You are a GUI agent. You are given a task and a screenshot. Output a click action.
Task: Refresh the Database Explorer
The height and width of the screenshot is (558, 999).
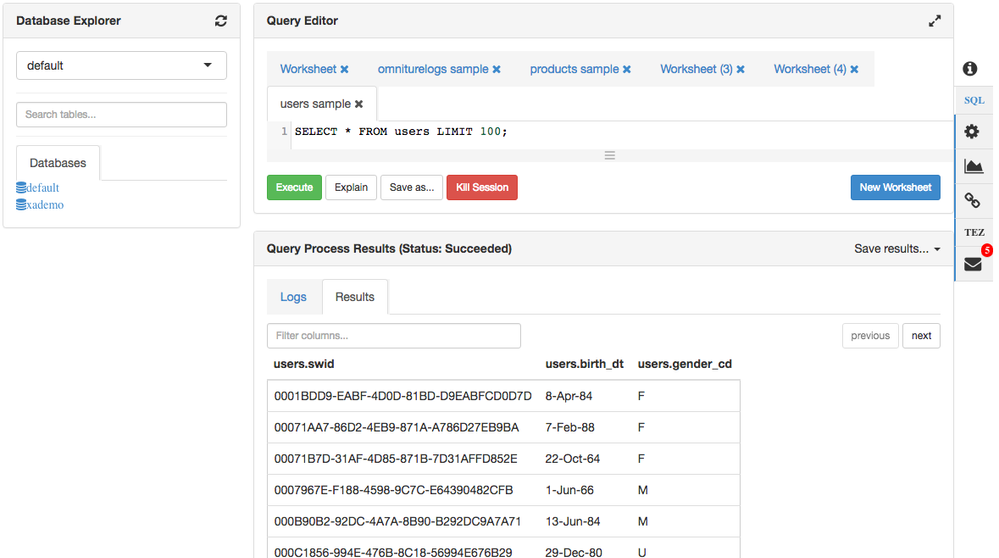pyautogui.click(x=221, y=21)
